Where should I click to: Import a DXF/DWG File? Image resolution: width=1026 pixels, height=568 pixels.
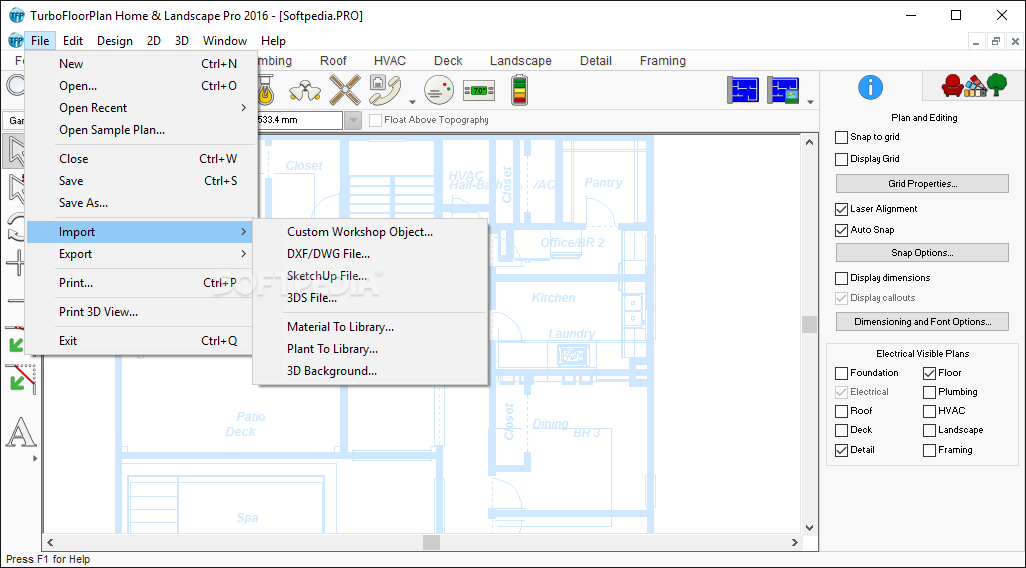pos(370,254)
